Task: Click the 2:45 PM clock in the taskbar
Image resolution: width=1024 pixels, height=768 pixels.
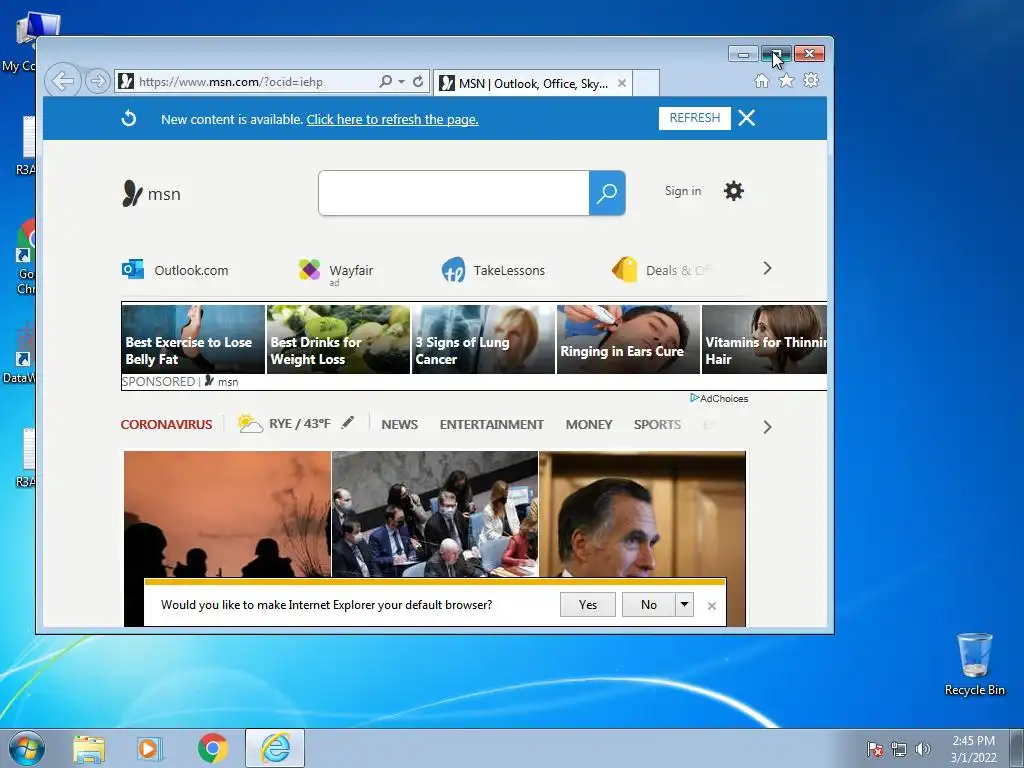Action: click(973, 749)
